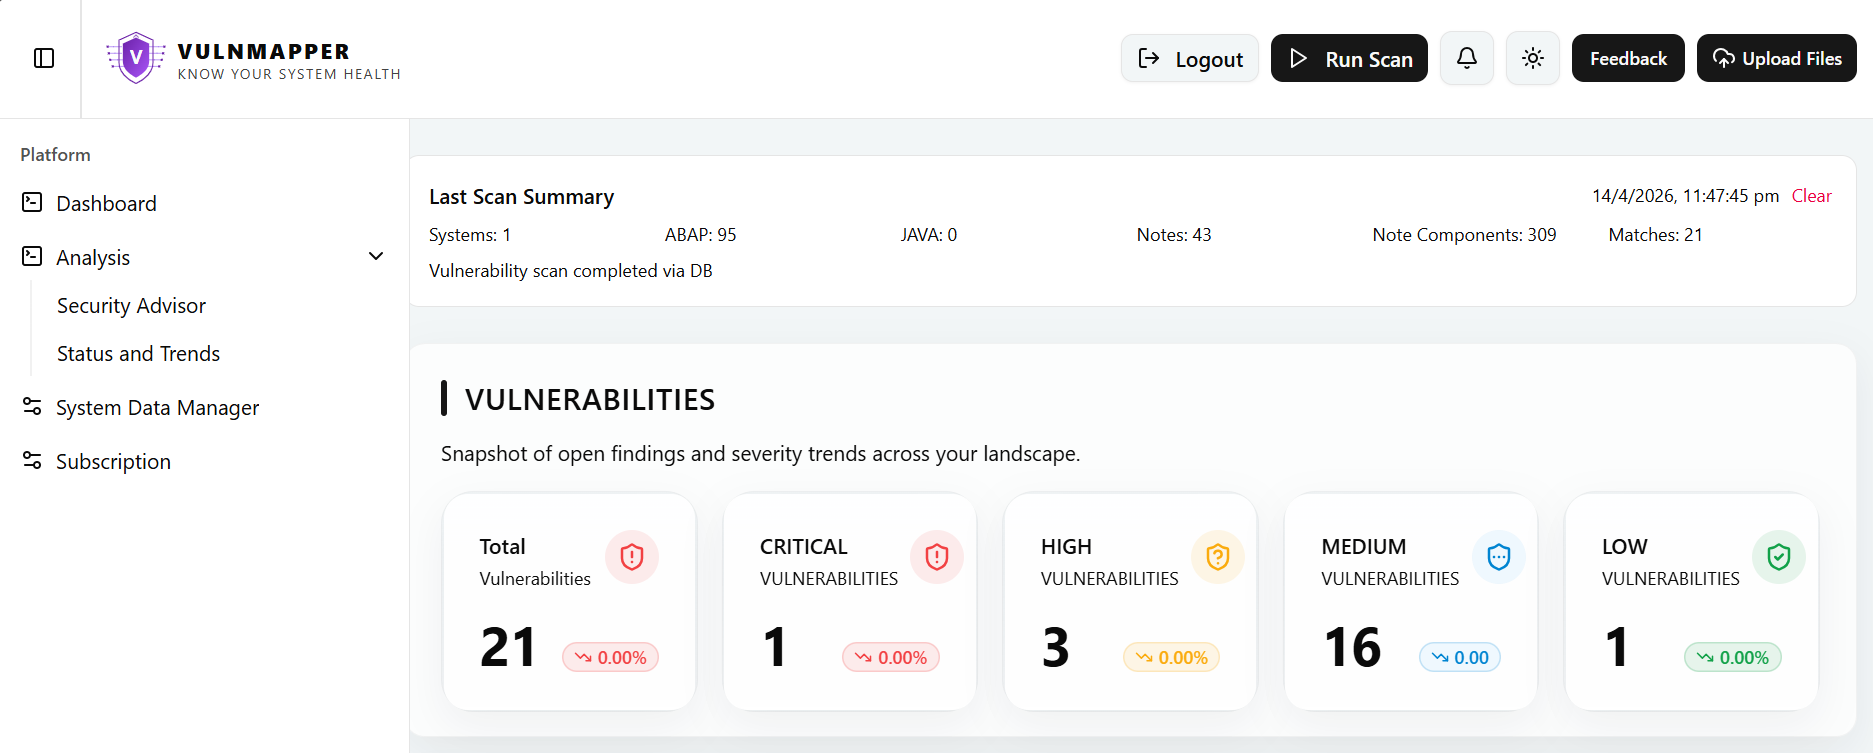
Task: Open notifications via the bell icon
Action: [1466, 58]
